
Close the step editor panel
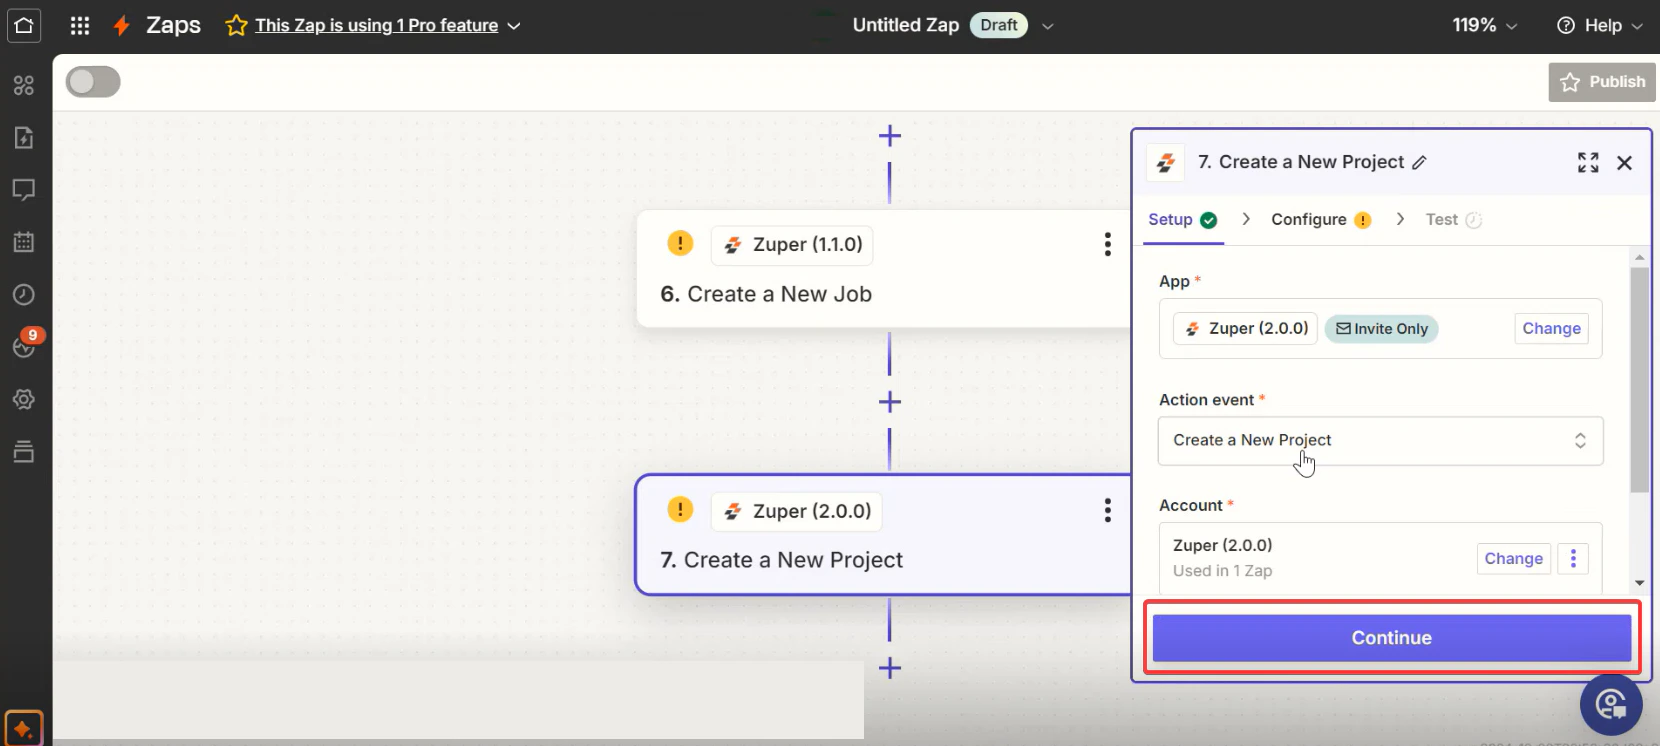(x=1624, y=162)
